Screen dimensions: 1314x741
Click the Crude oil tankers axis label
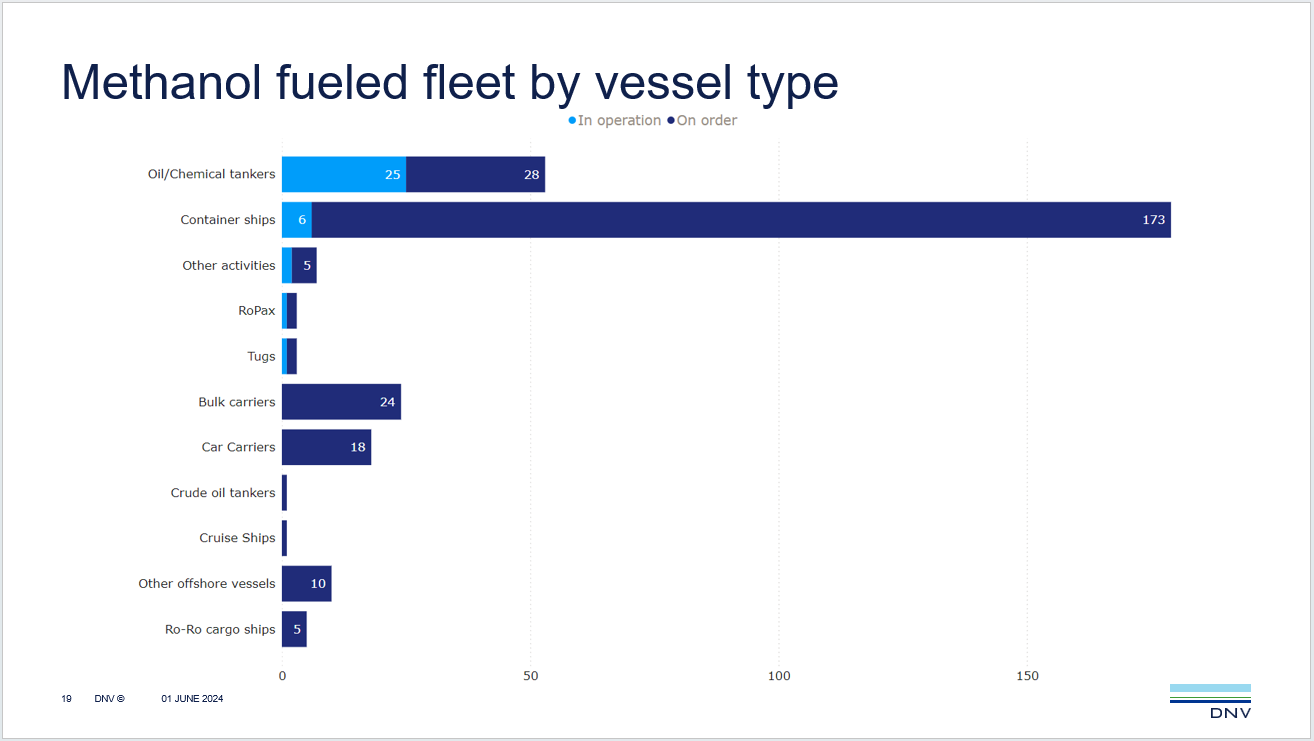point(223,493)
